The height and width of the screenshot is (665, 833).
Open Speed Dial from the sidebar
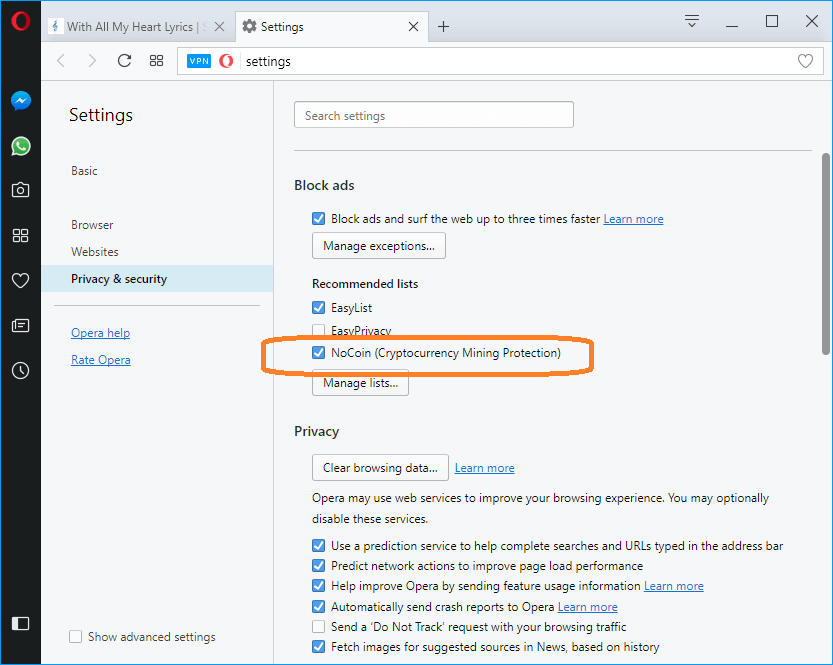(x=21, y=235)
